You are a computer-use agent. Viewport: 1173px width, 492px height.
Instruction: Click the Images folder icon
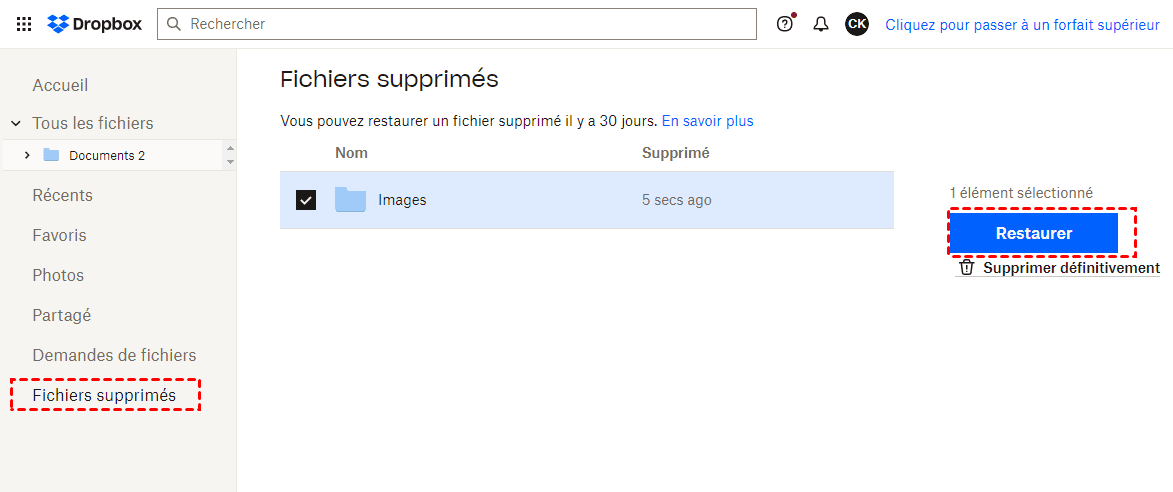click(x=350, y=200)
